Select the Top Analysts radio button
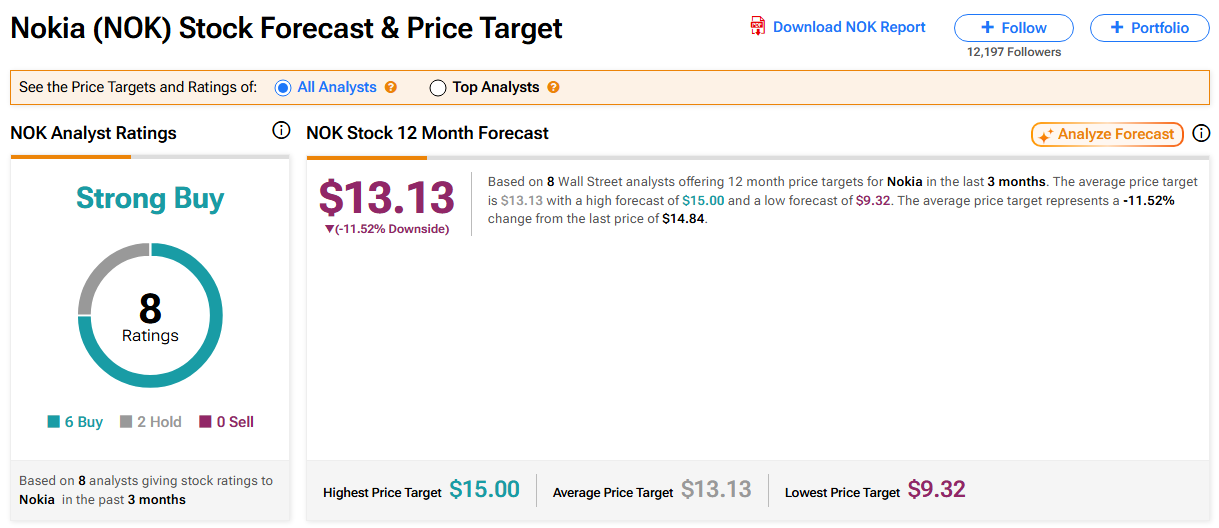Image resolution: width=1219 pixels, height=528 pixels. click(437, 88)
